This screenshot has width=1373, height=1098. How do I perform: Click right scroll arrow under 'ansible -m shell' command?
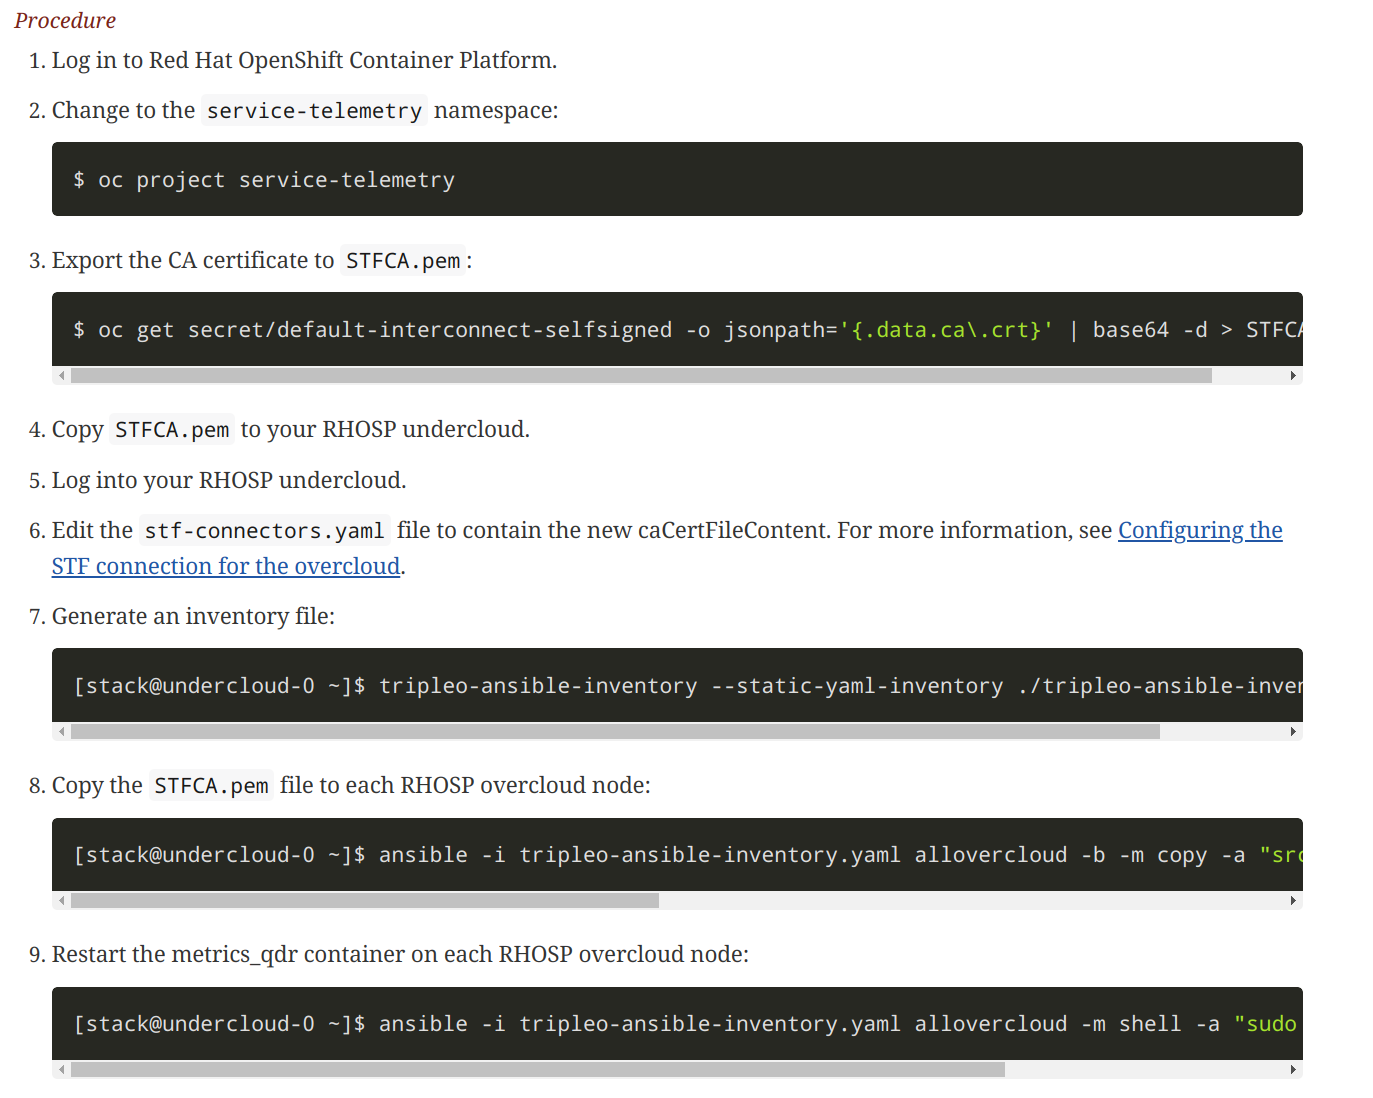point(1293,1070)
